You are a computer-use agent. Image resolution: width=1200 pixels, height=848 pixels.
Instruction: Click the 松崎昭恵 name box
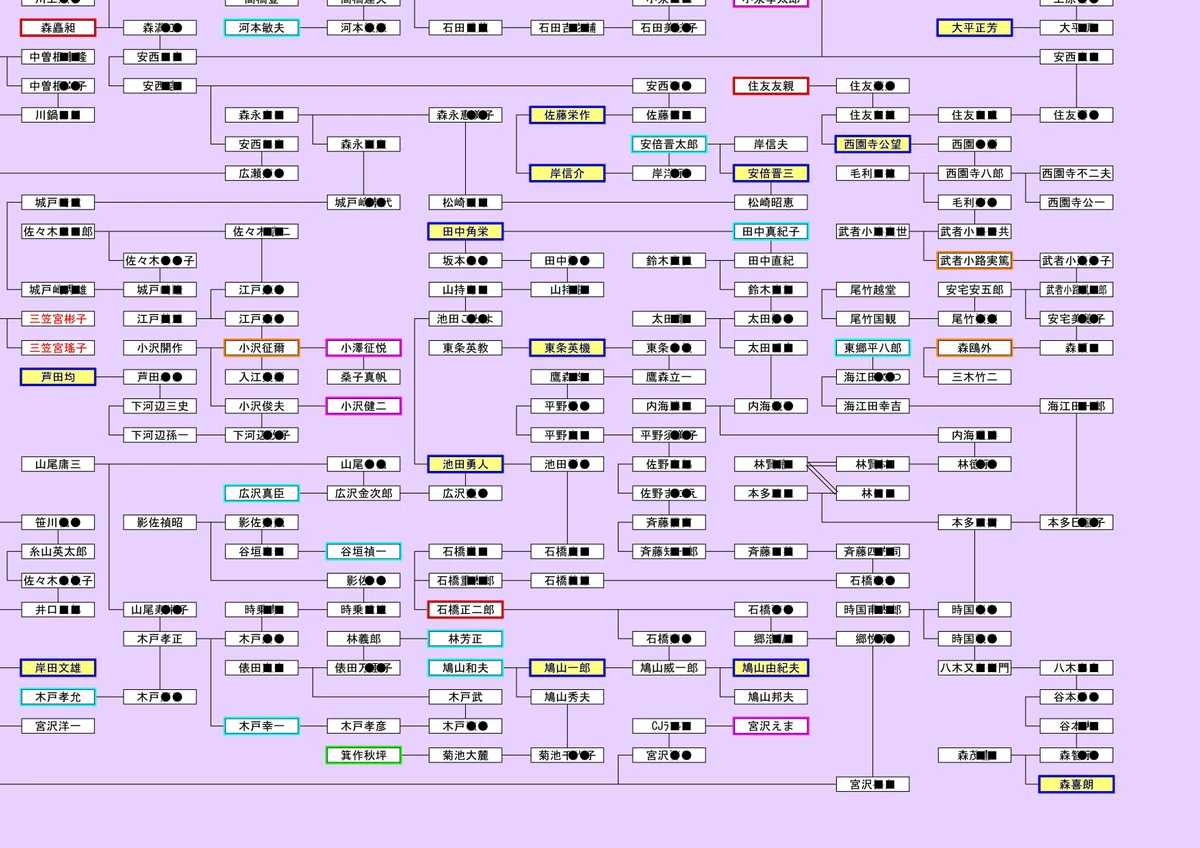771,202
